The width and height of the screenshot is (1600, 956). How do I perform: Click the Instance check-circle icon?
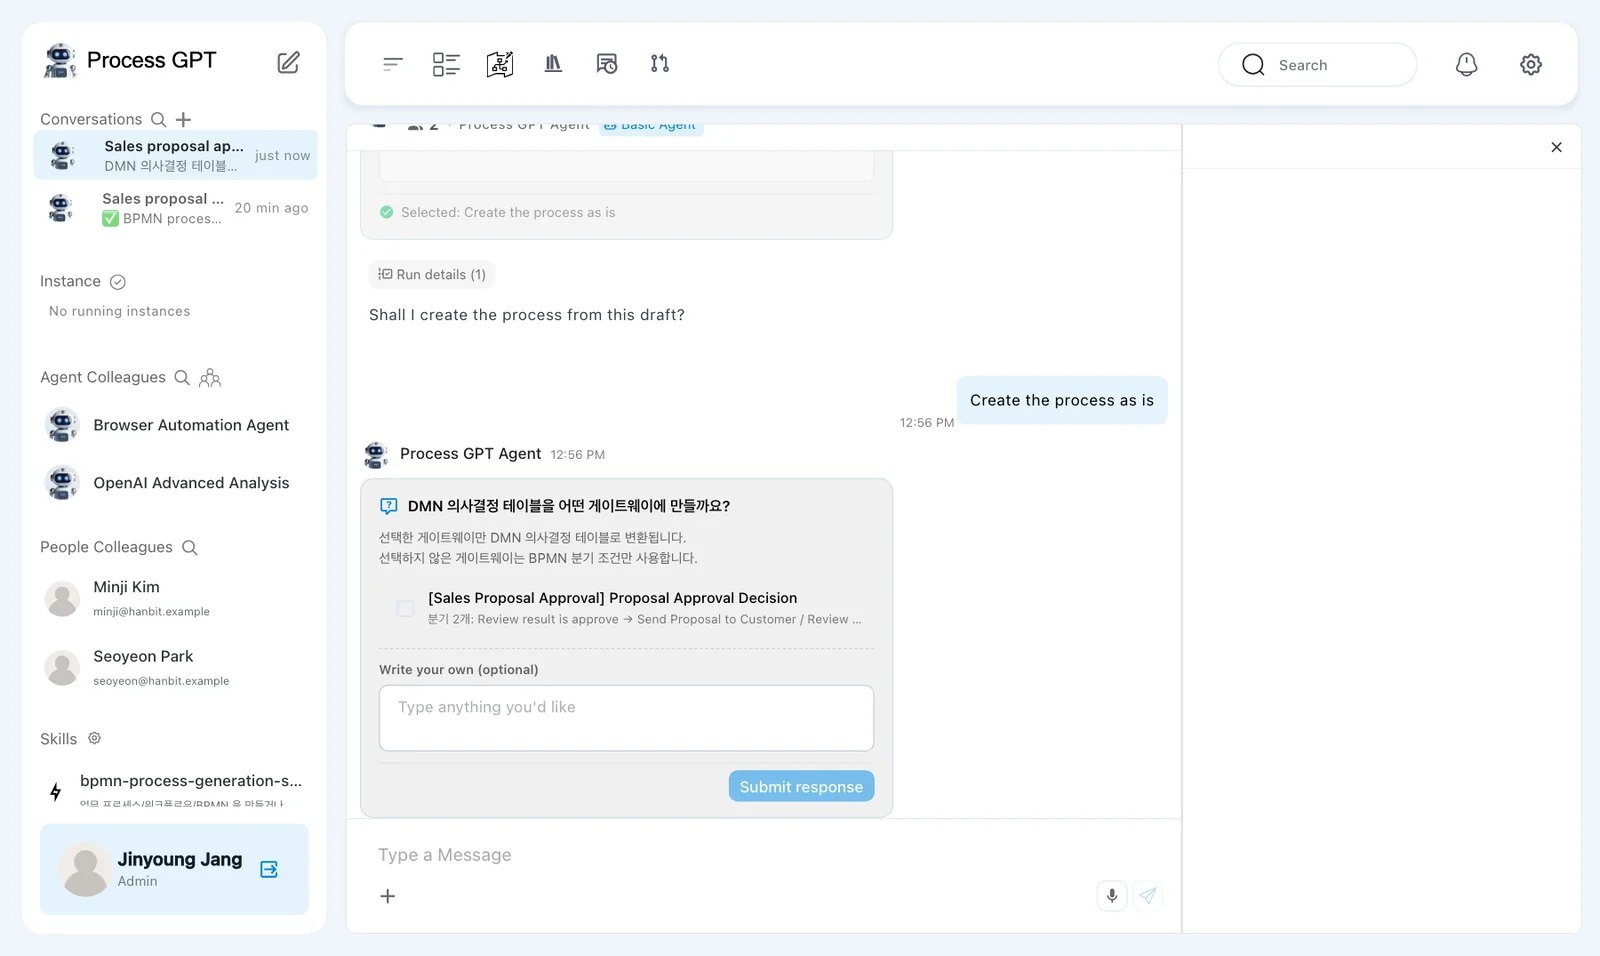(117, 282)
